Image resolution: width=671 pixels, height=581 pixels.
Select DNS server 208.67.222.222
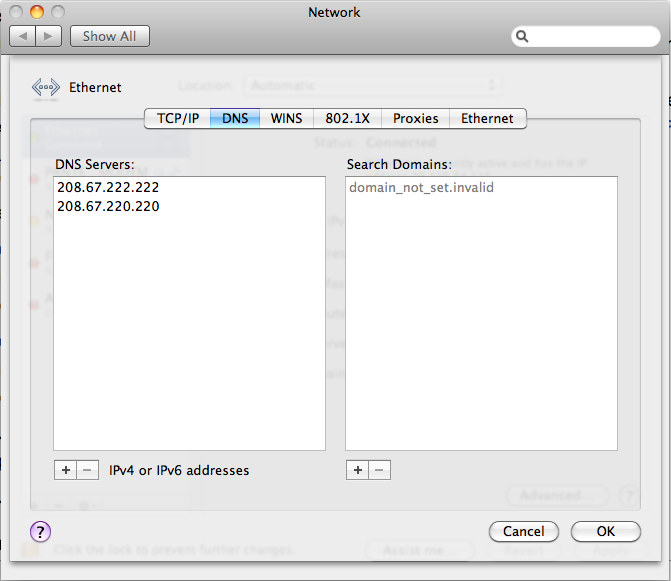tap(189, 187)
